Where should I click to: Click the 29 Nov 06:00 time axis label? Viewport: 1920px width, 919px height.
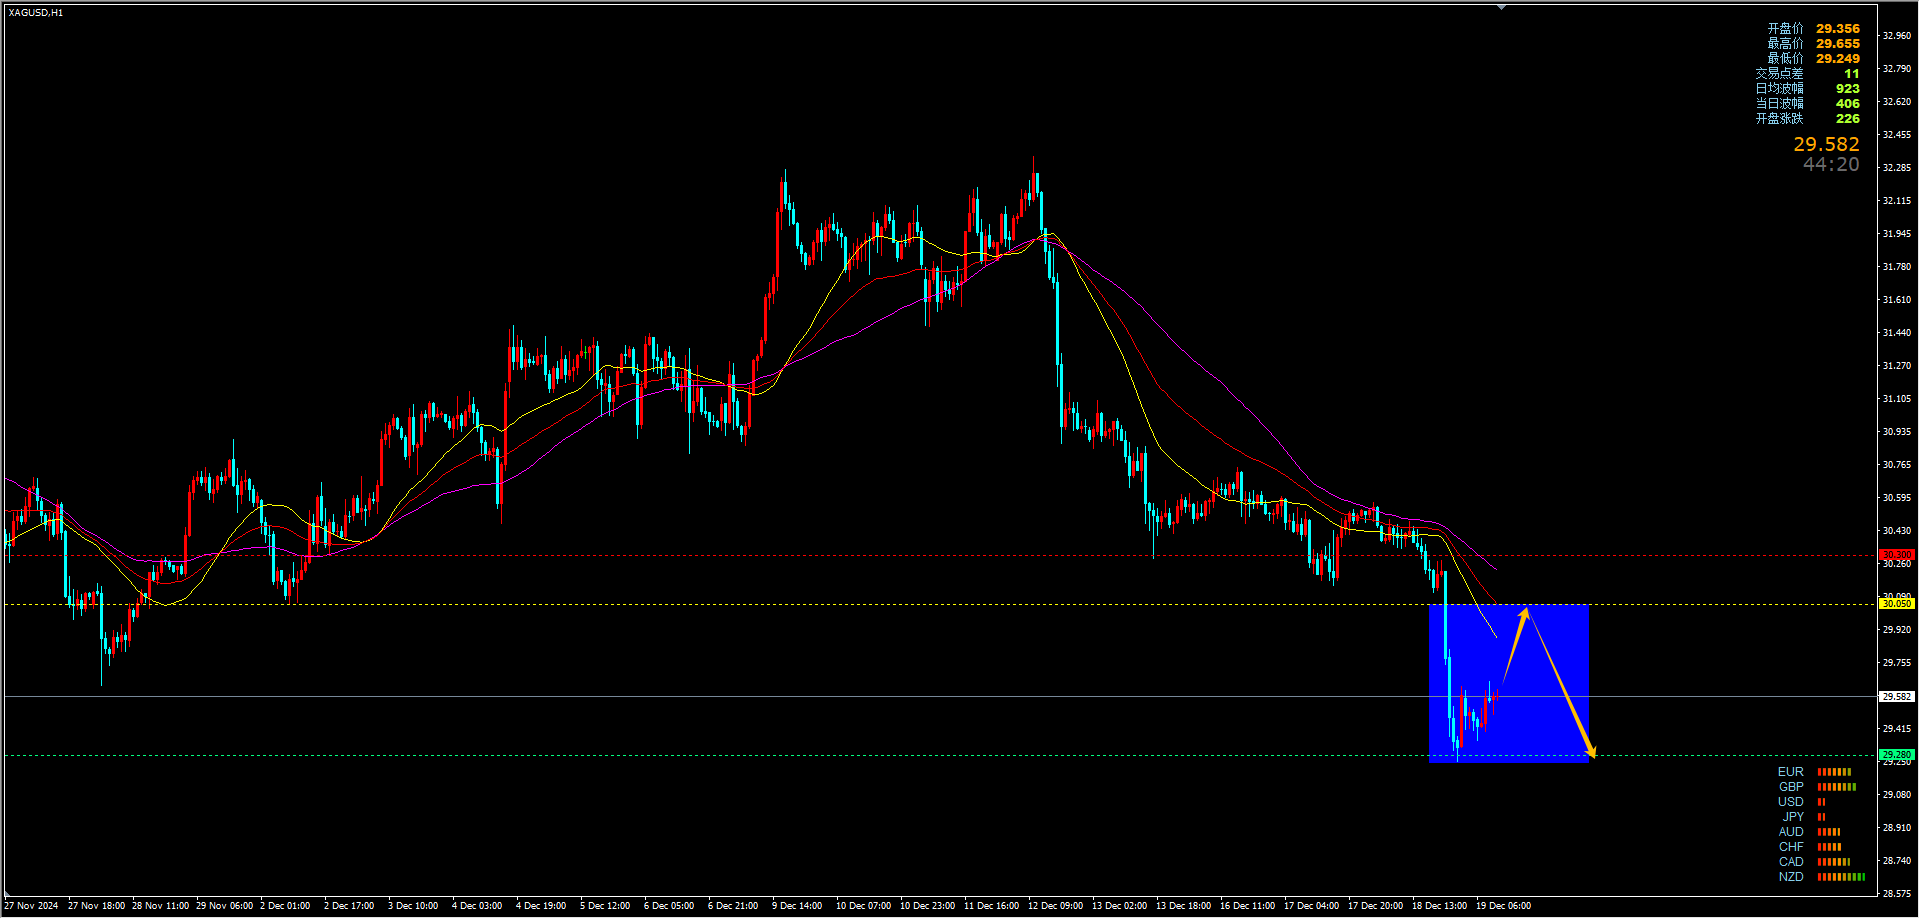224,906
